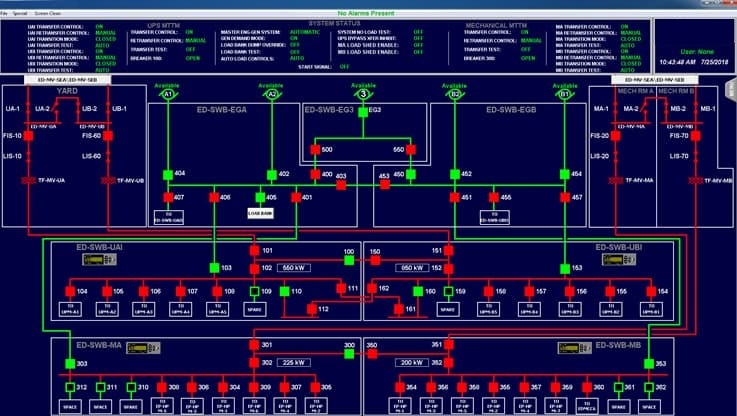Select the EG3 generator icon
This screenshot has height=416, width=737.
point(366,109)
